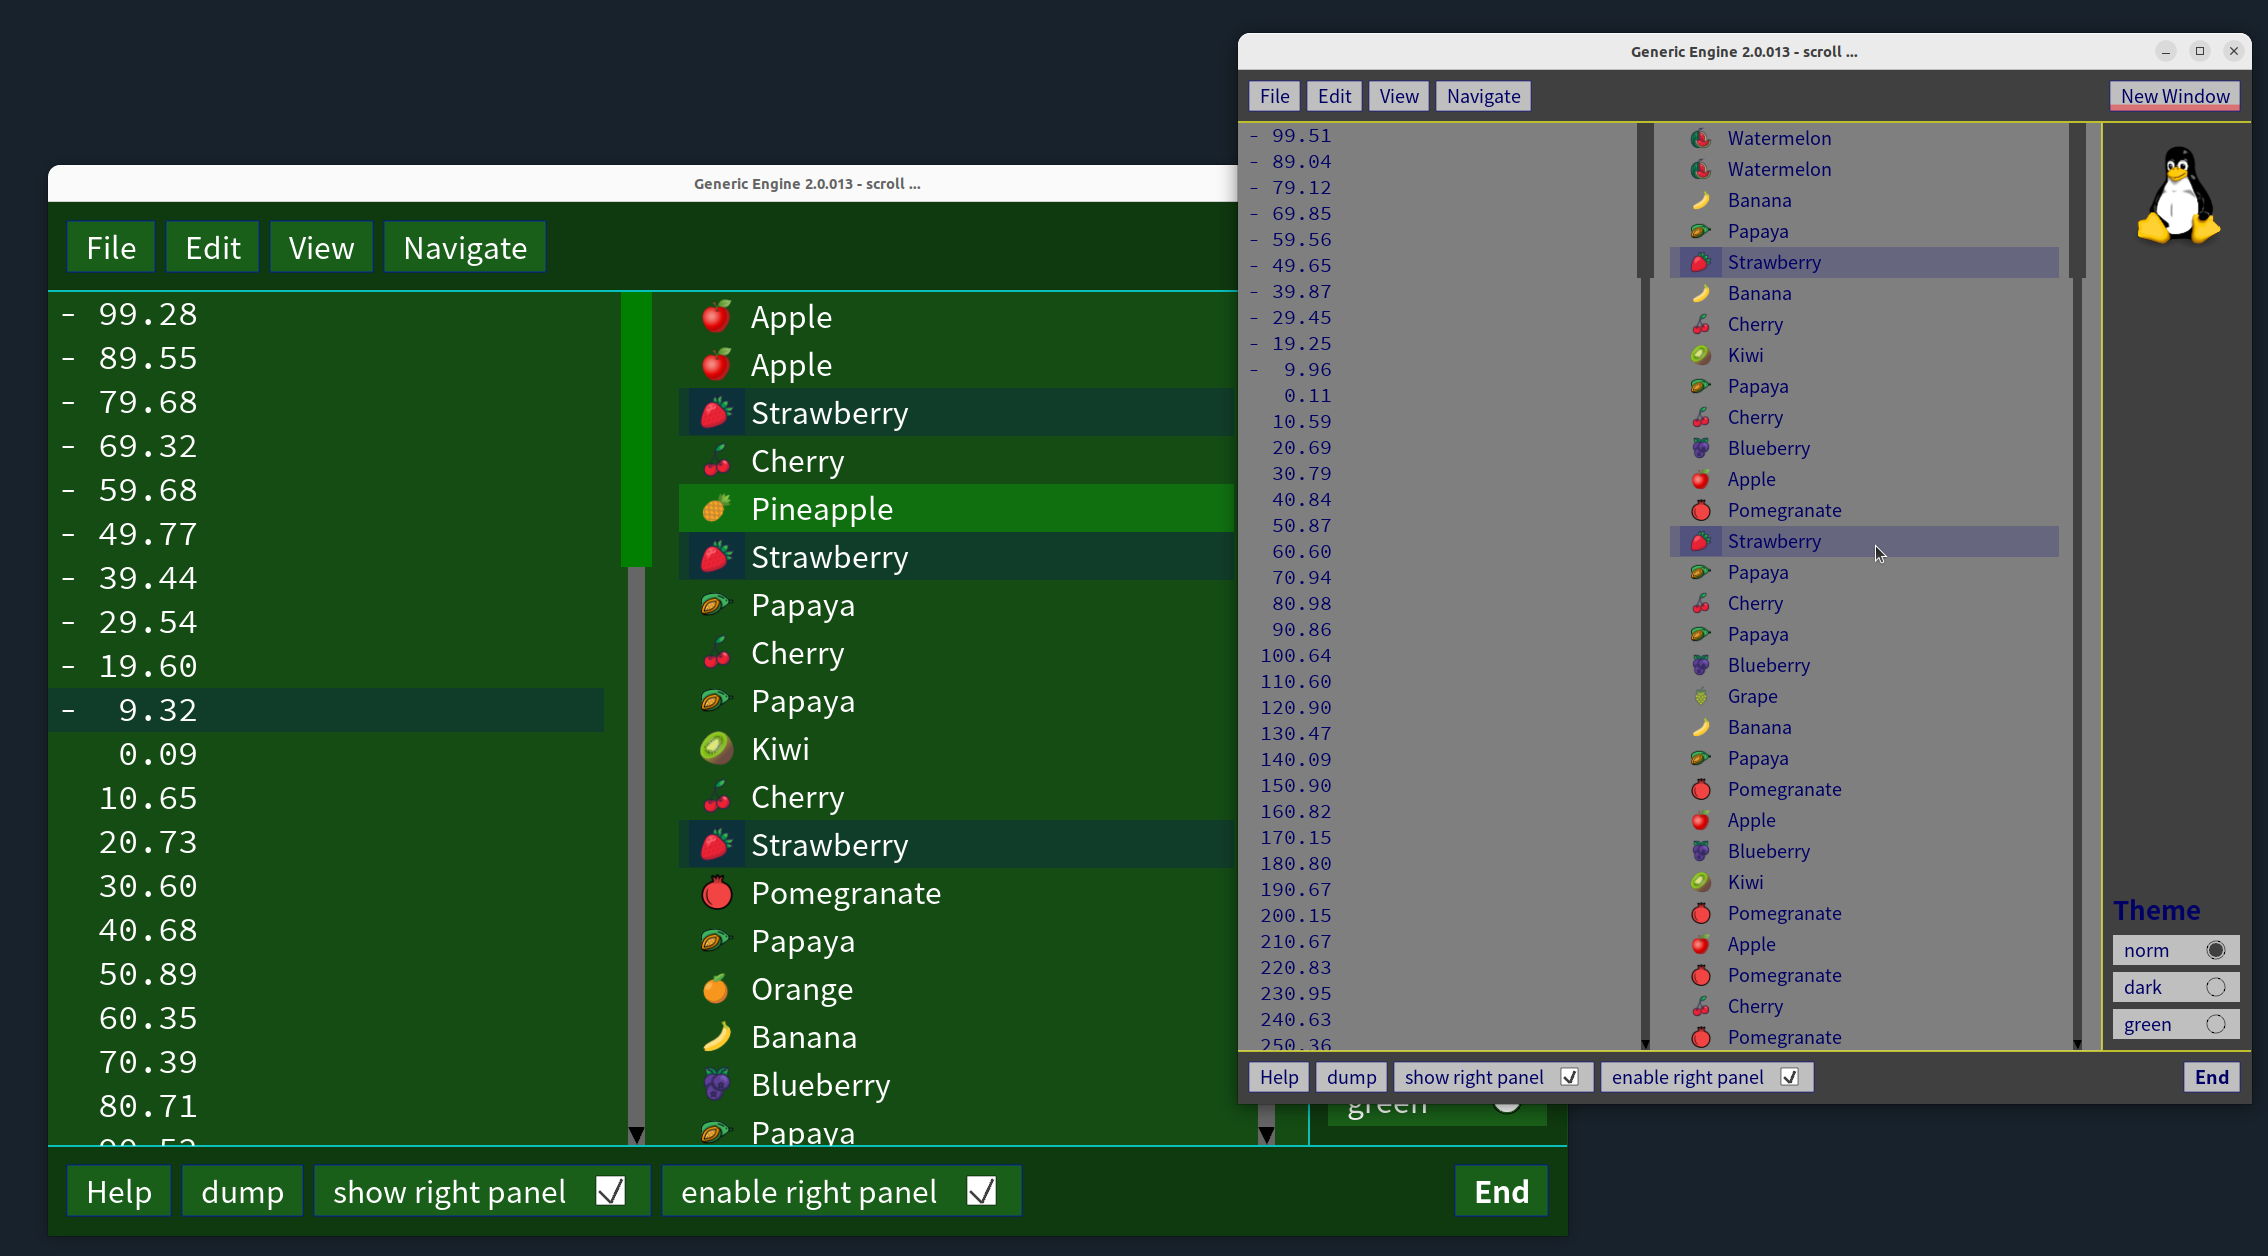2268x1256 pixels.
Task: Click the Tux penguin icon
Action: (x=2178, y=196)
